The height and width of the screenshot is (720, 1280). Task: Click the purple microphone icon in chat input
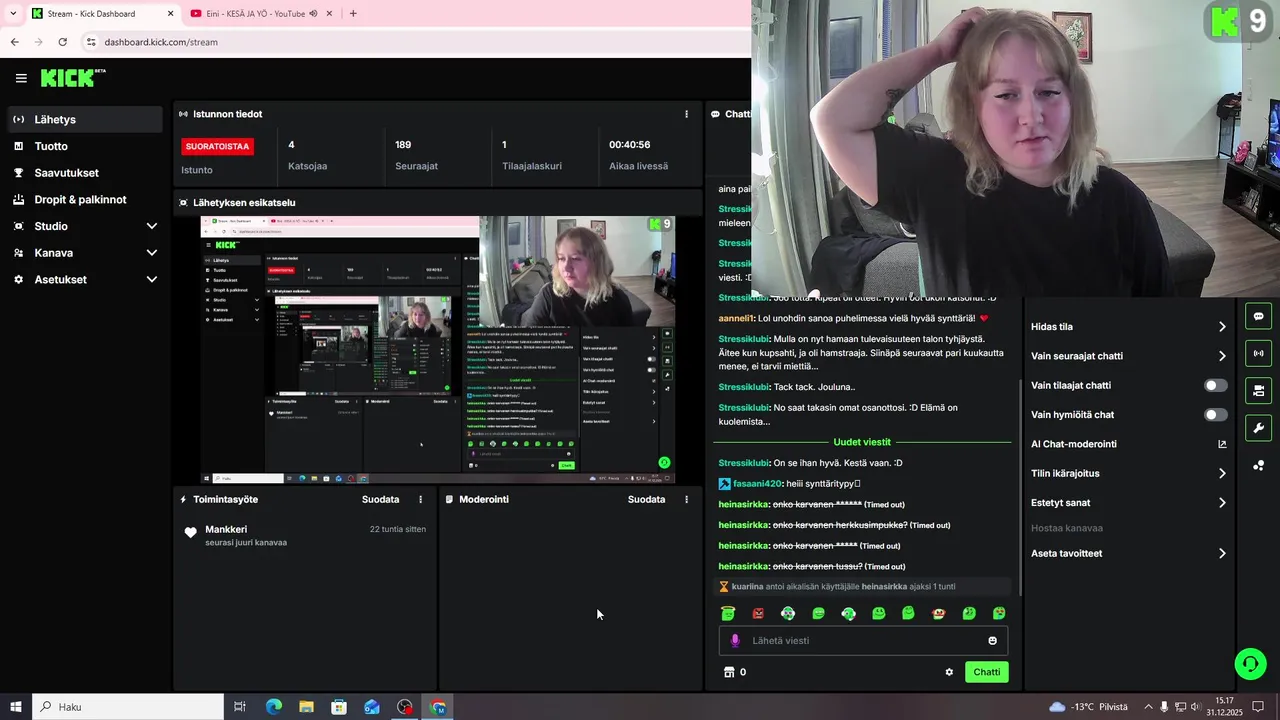735,641
